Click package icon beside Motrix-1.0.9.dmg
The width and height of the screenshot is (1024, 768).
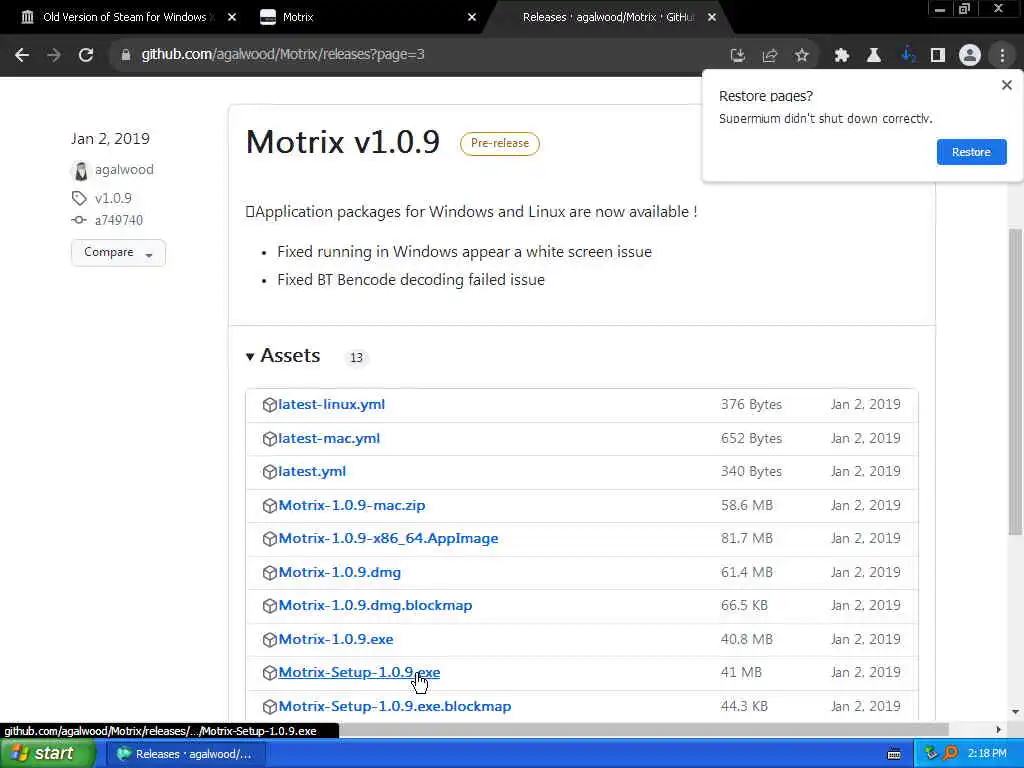[270, 573]
